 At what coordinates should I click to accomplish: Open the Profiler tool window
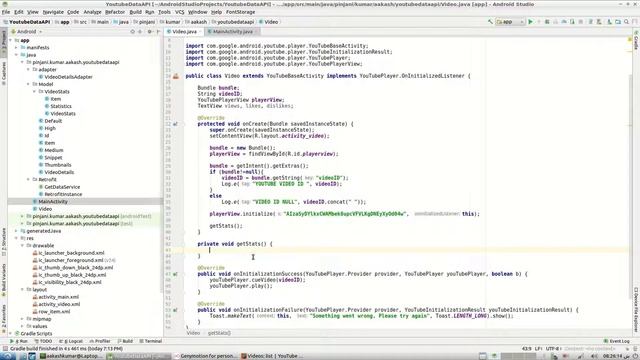coord(100,341)
